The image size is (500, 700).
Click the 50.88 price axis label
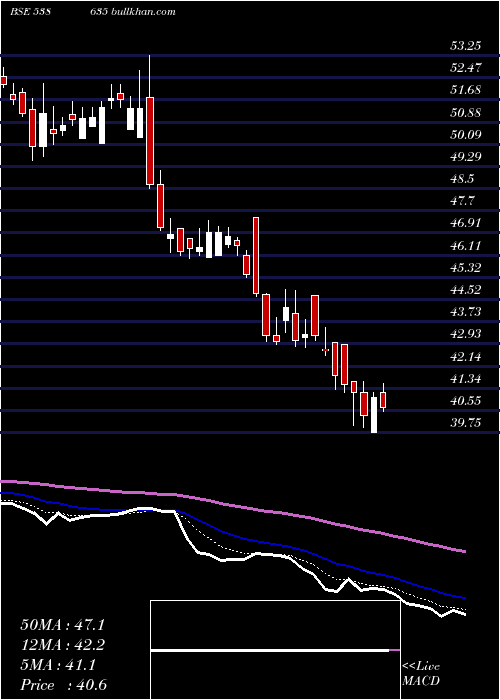[x=466, y=112]
